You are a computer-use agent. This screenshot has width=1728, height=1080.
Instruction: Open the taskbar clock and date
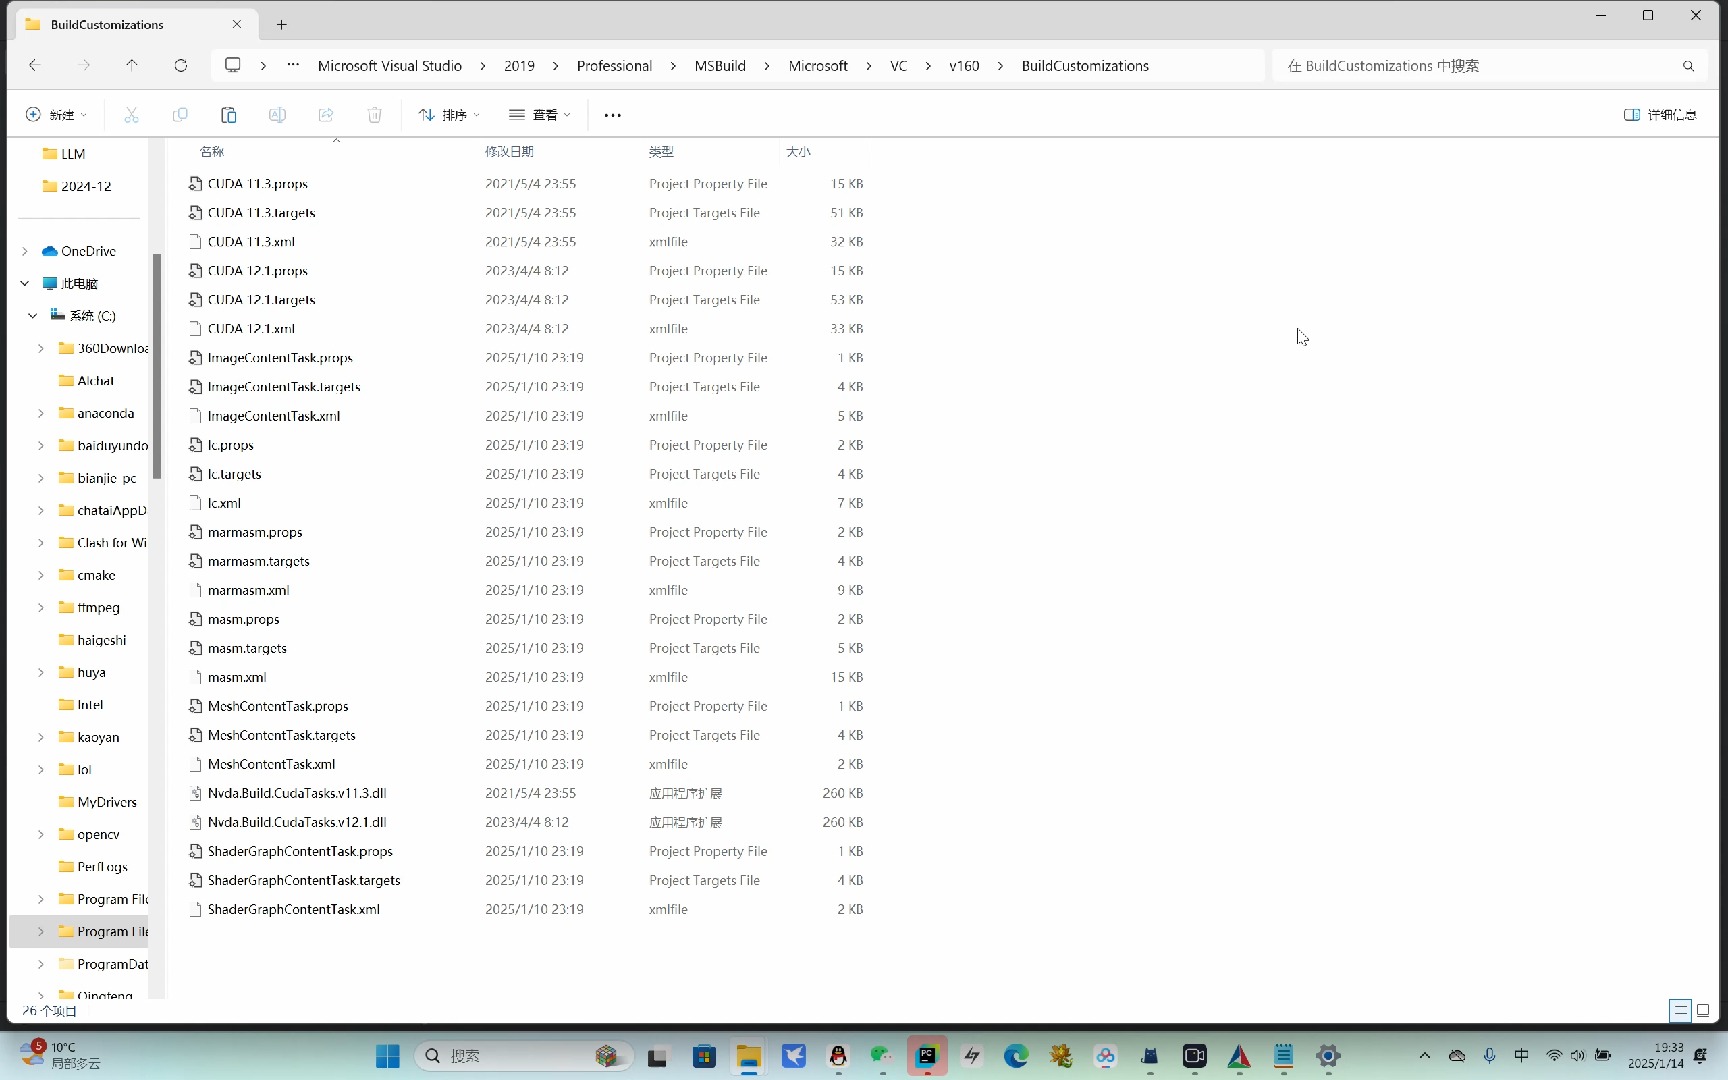pos(1655,1056)
